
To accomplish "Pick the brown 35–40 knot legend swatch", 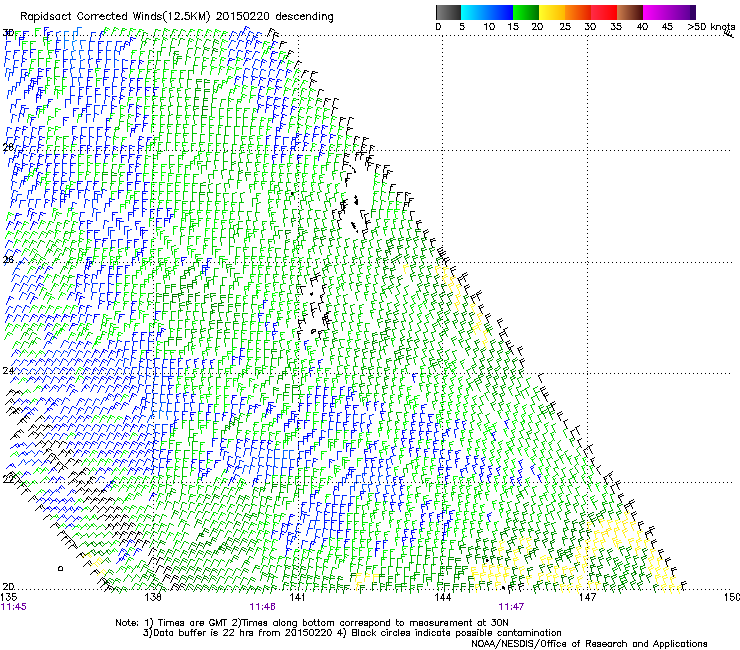I will pyautogui.click(x=630, y=12).
